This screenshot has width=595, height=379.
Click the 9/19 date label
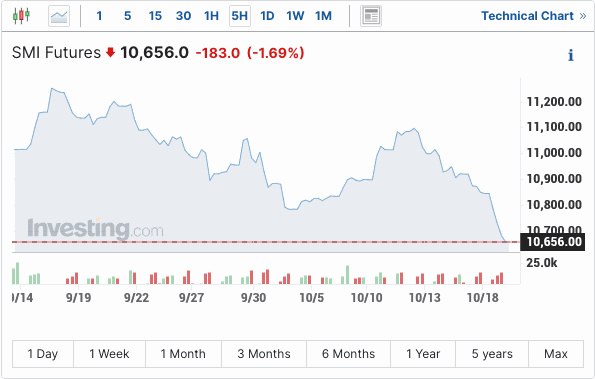tap(79, 297)
